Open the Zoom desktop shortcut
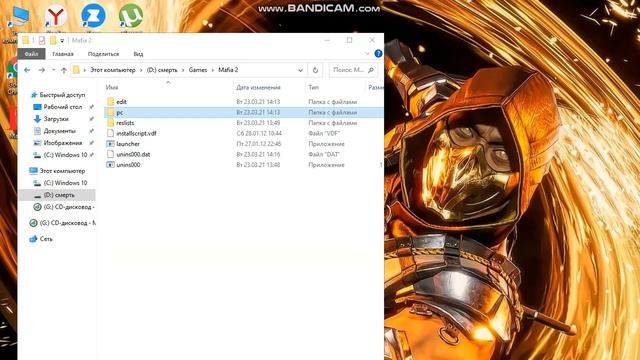 [93, 16]
